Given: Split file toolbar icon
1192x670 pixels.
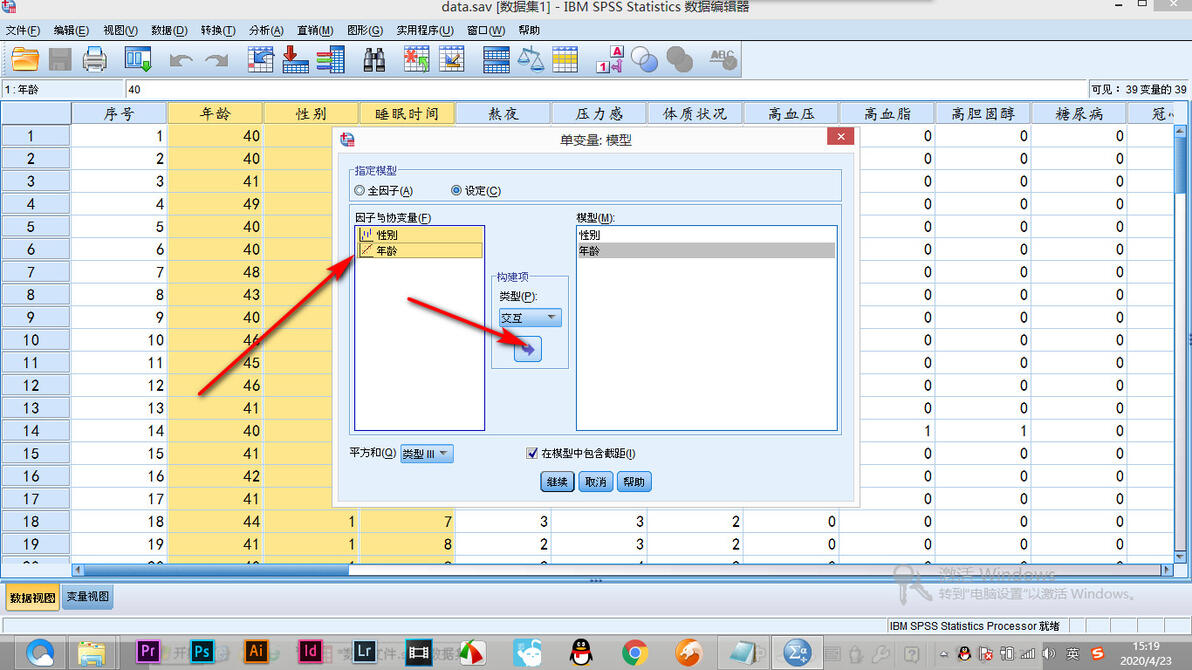Looking at the screenshot, I should [x=496, y=59].
